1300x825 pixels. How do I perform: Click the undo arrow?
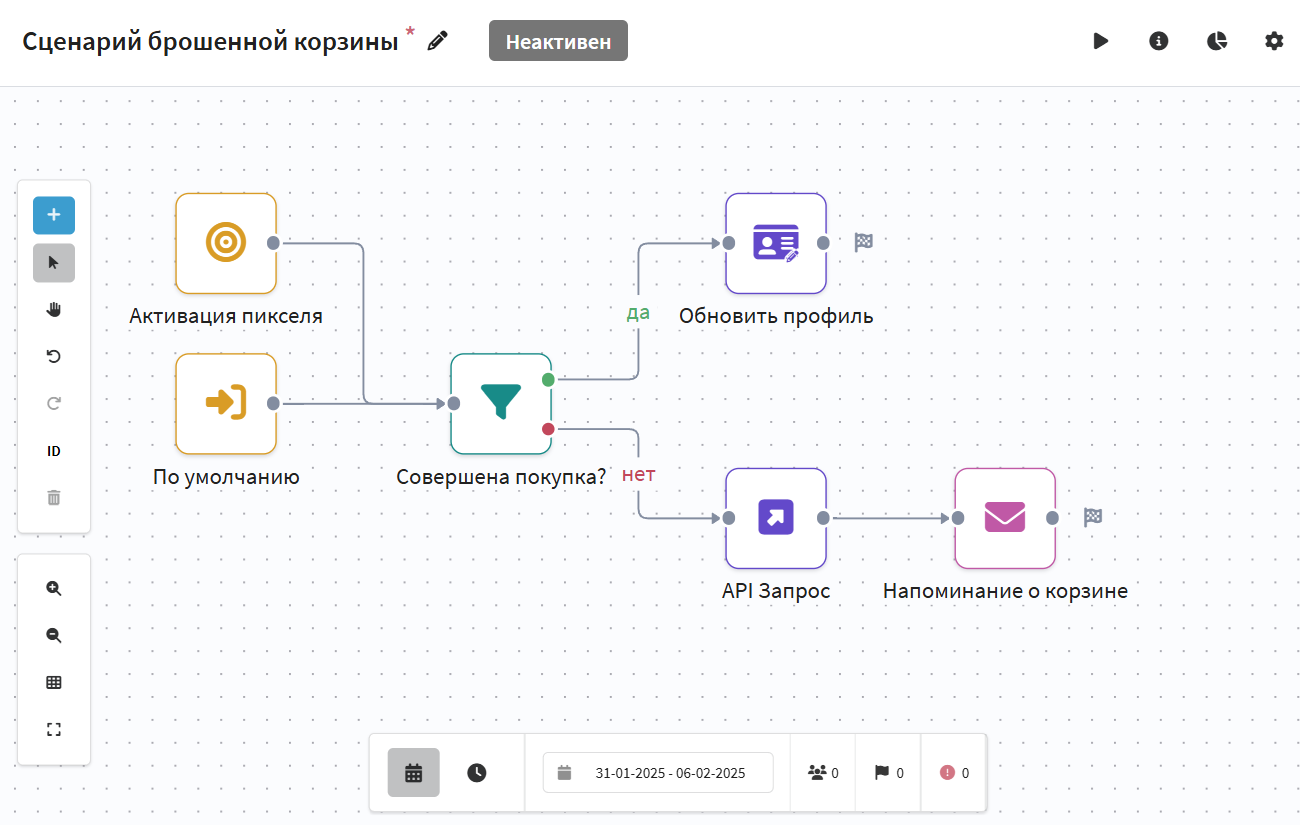(54, 357)
